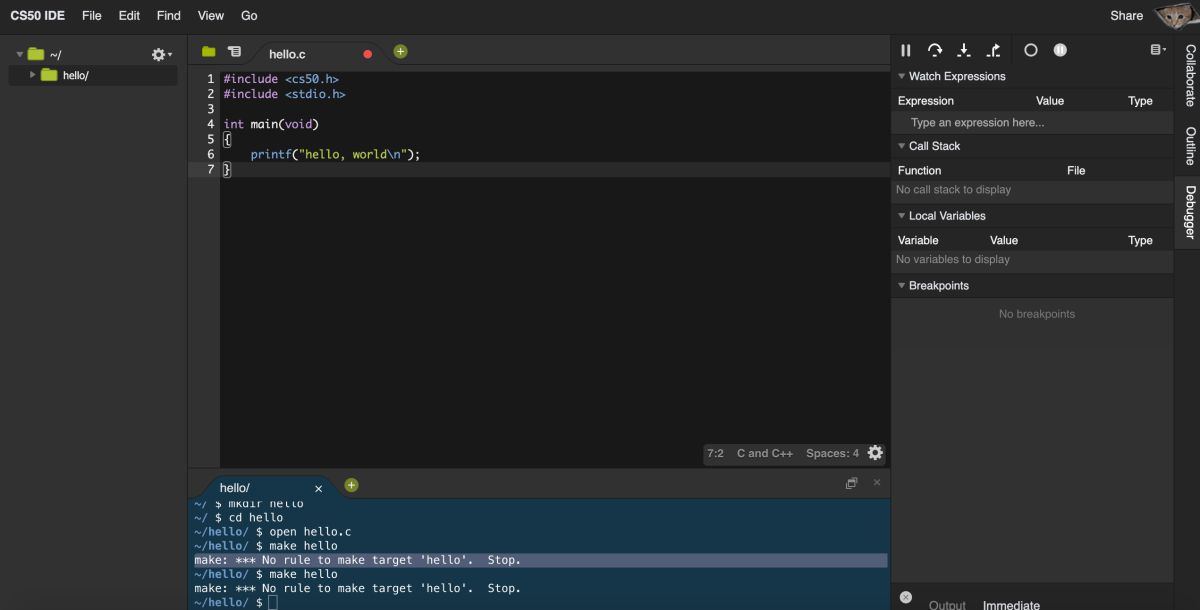
Task: Collapse the Local Variables section
Action: click(x=901, y=216)
